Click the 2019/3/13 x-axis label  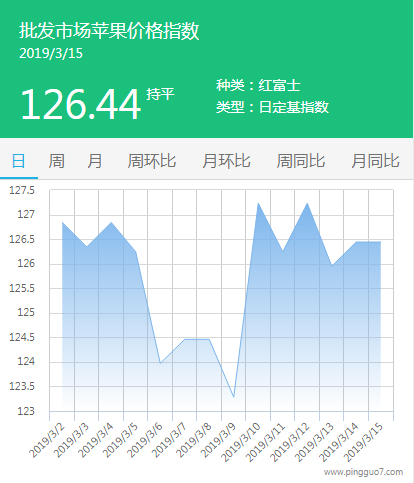click(315, 442)
